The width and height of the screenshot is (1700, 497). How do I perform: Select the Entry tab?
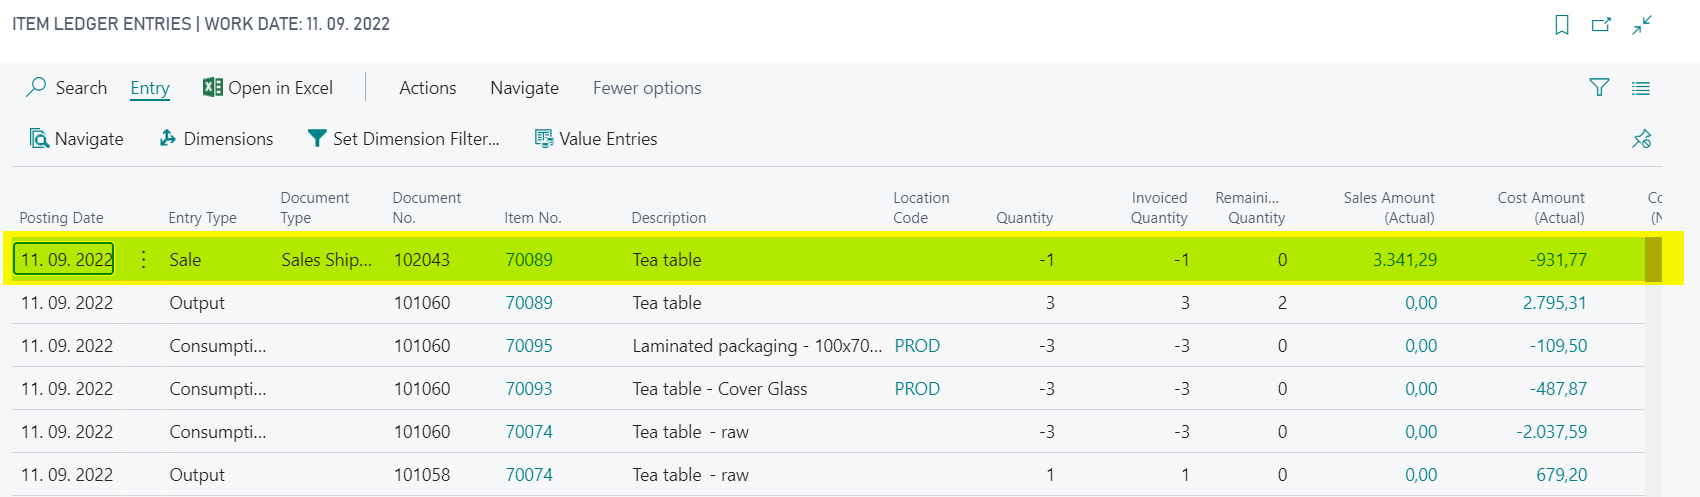(150, 88)
